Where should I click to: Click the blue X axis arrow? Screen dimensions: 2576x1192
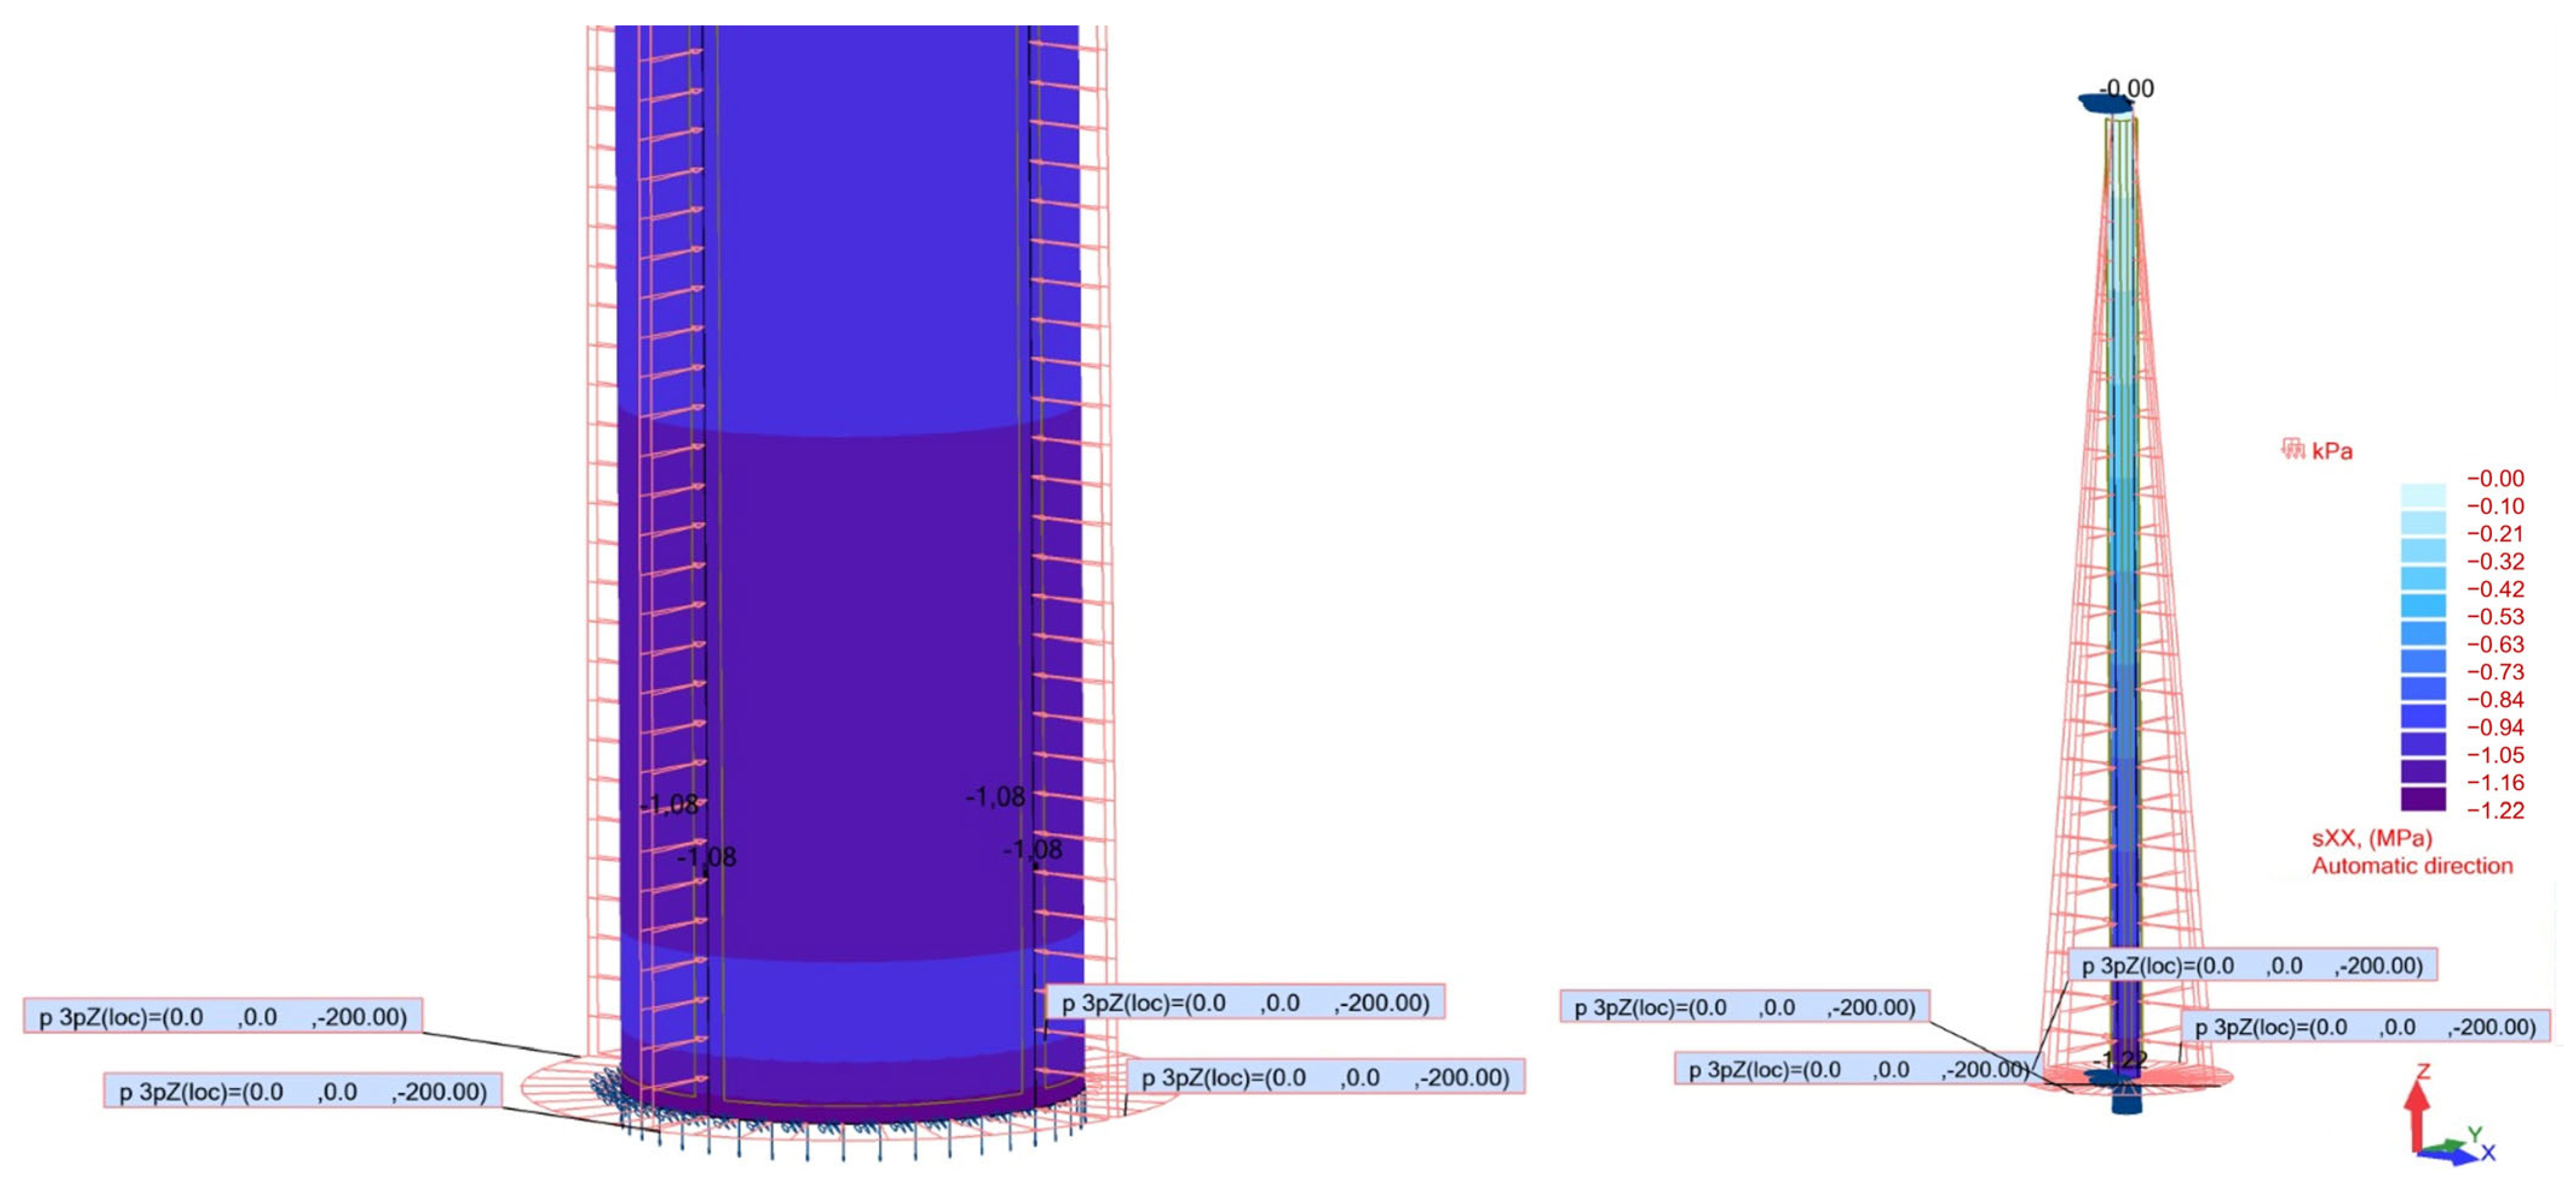point(2456,1157)
